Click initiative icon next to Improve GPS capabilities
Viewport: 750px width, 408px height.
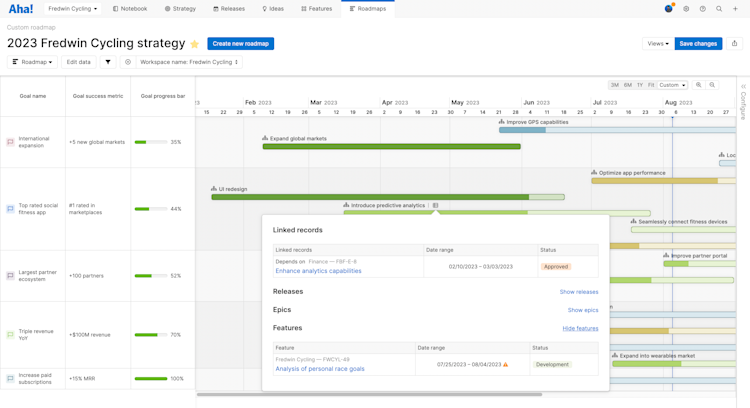tap(502, 122)
